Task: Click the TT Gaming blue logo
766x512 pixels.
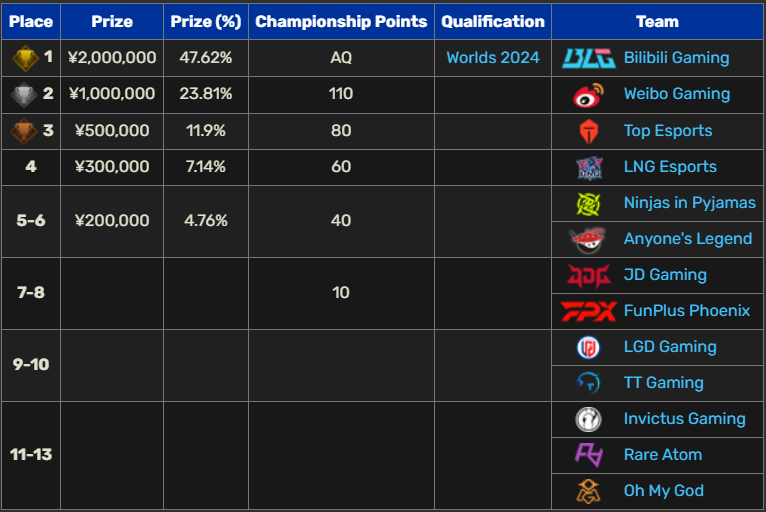Action: 589,383
